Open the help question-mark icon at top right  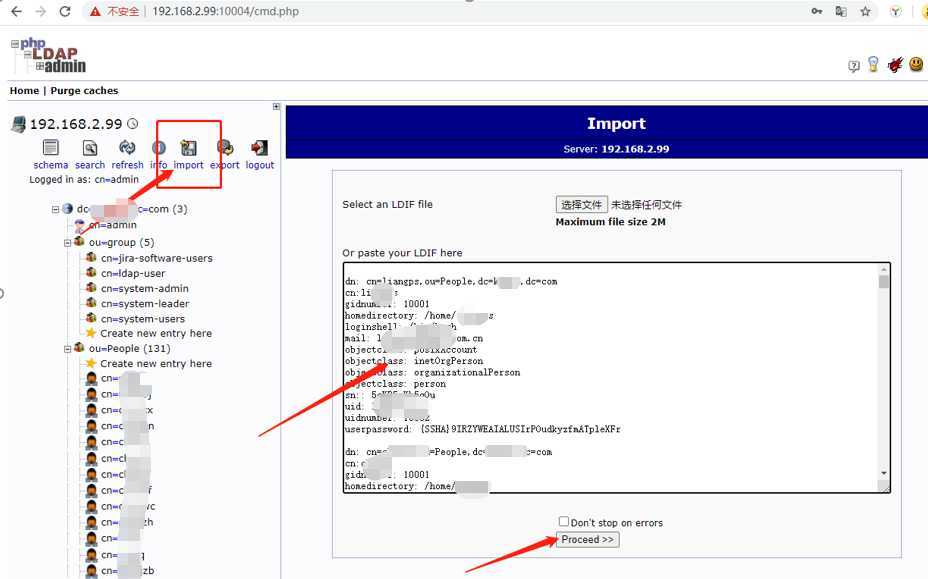tap(853, 66)
